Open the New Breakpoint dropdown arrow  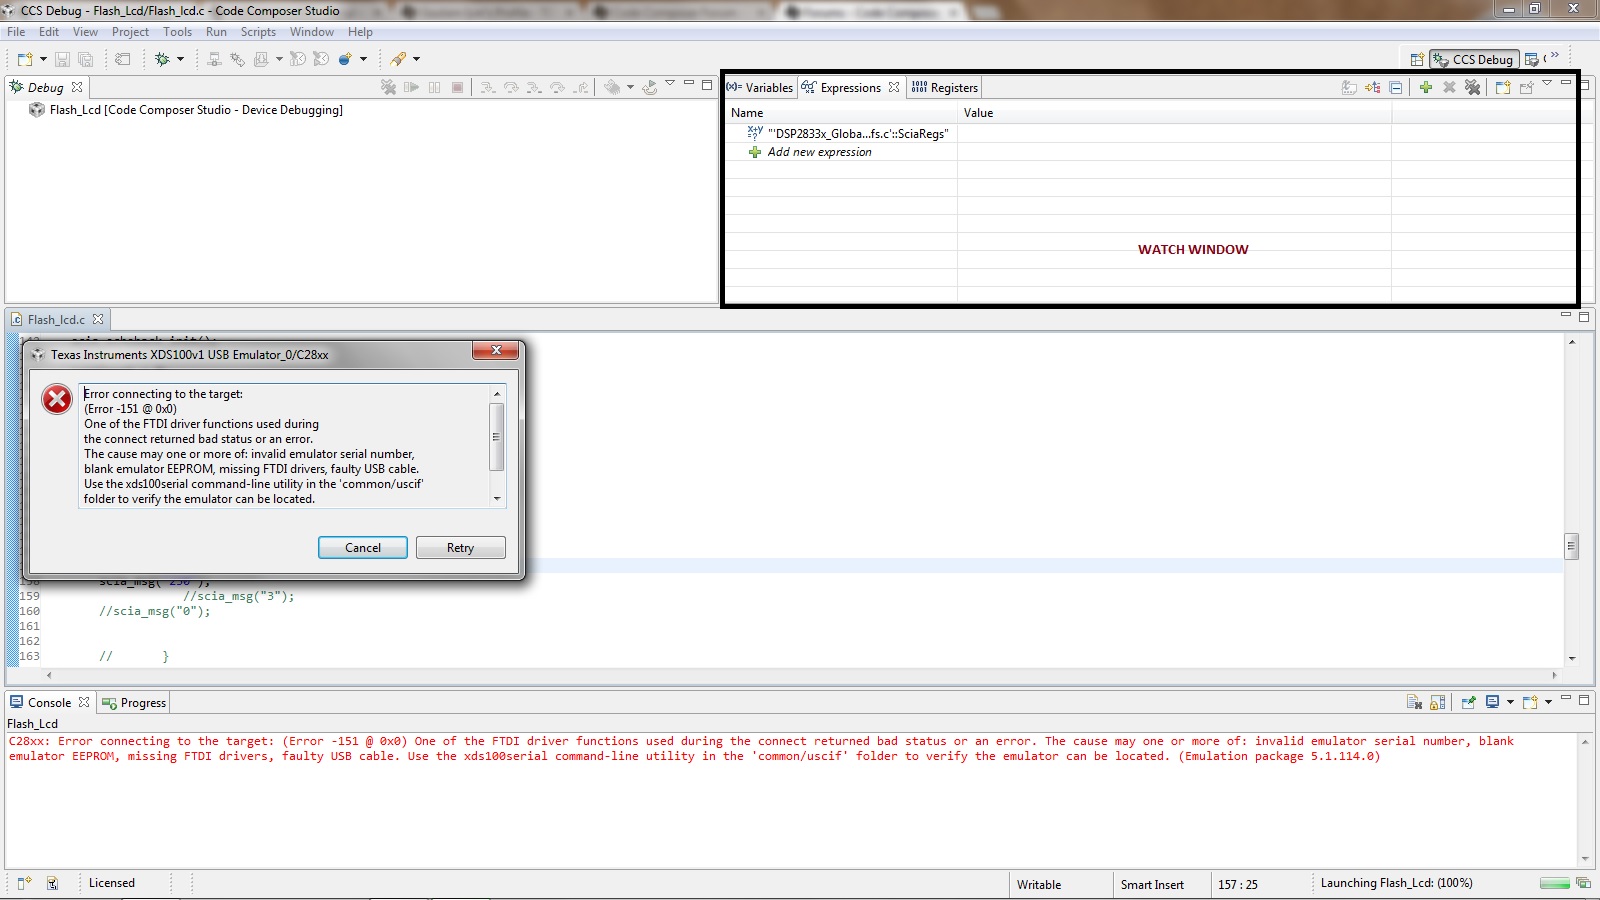363,59
